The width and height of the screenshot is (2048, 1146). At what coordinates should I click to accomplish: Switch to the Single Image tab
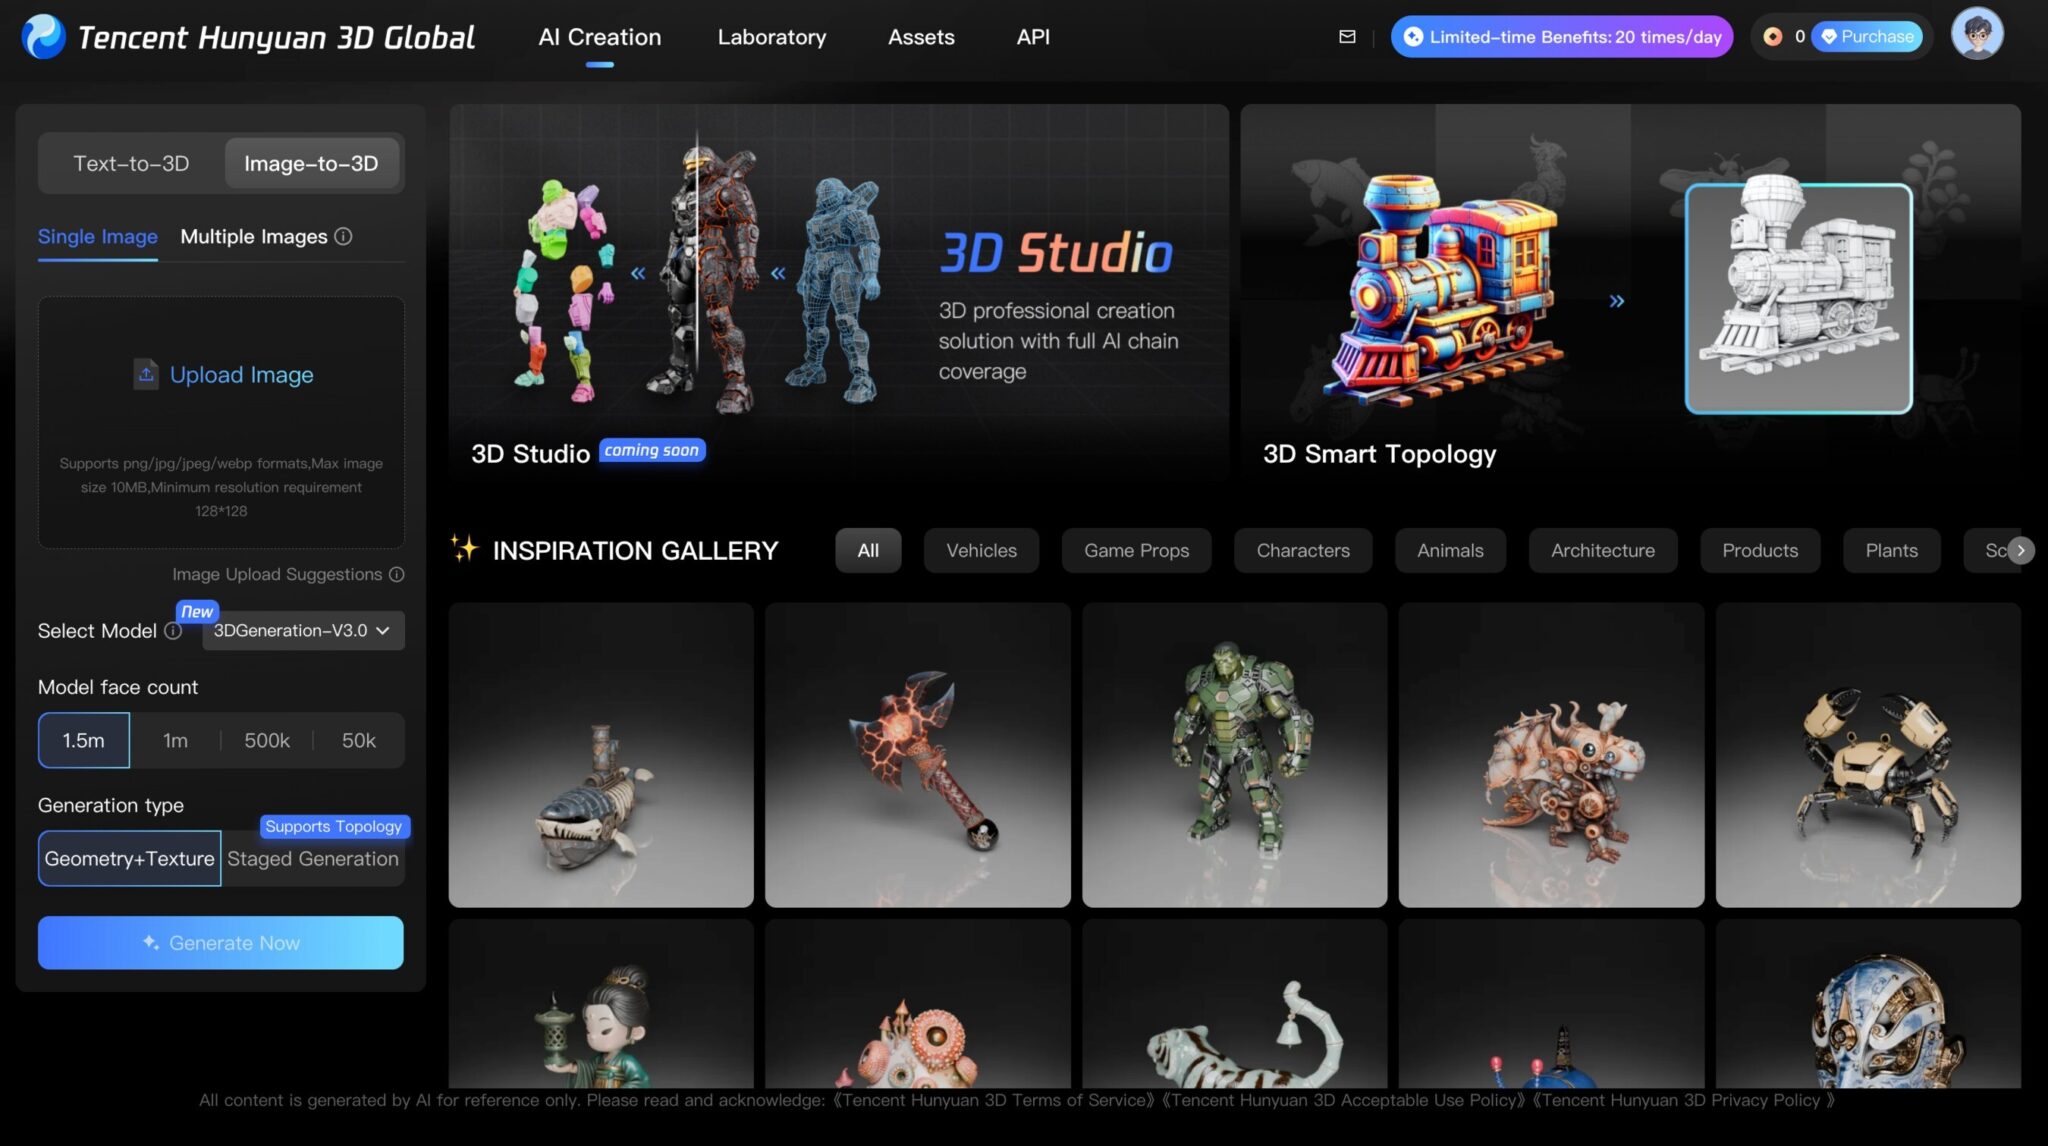click(97, 237)
